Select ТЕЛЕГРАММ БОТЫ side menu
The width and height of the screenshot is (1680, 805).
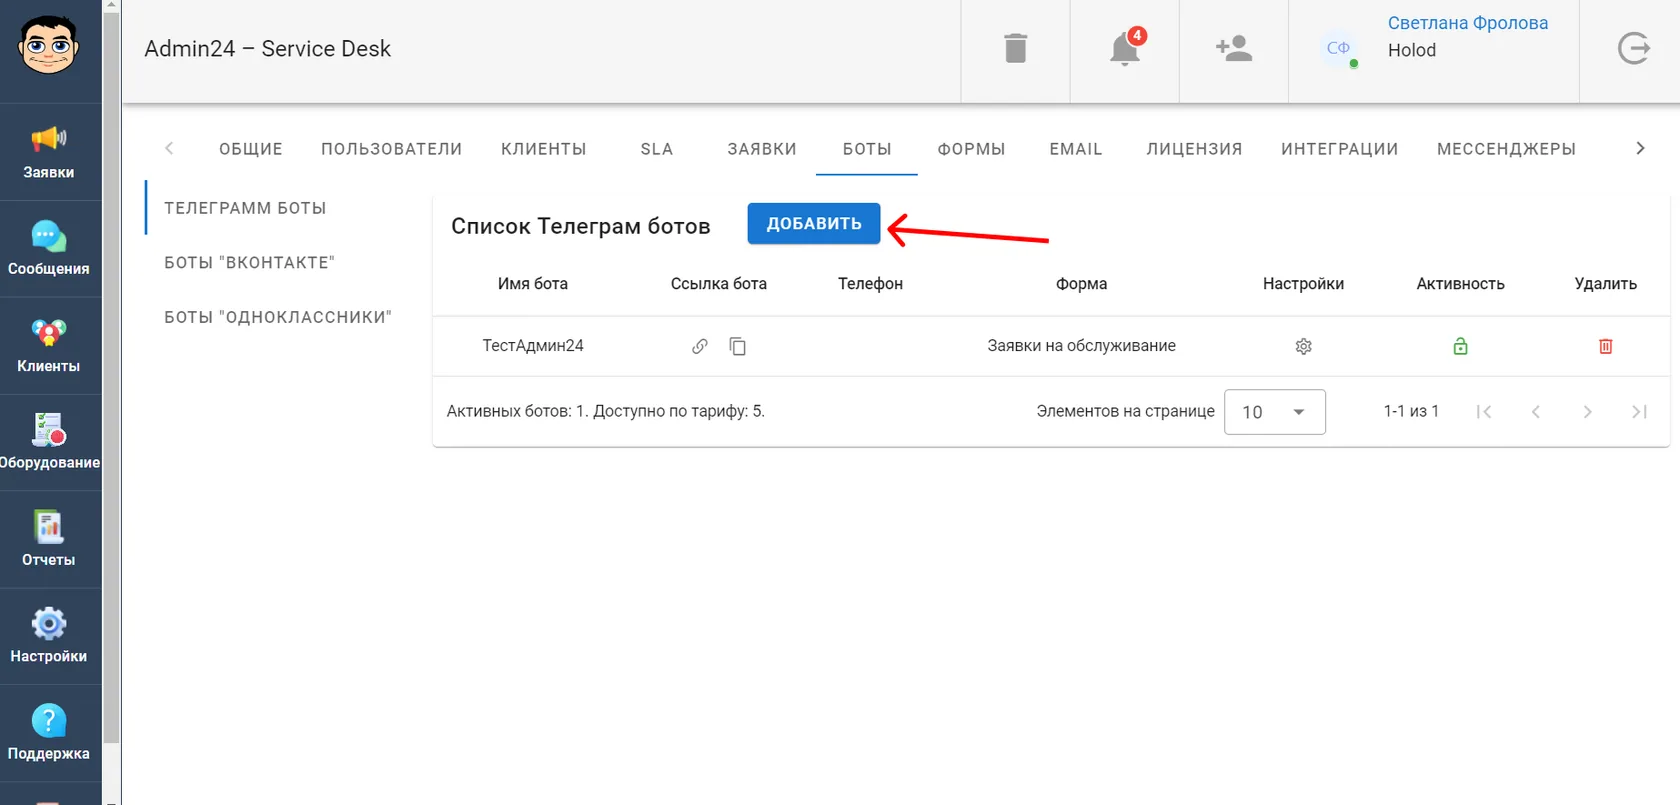tap(246, 208)
